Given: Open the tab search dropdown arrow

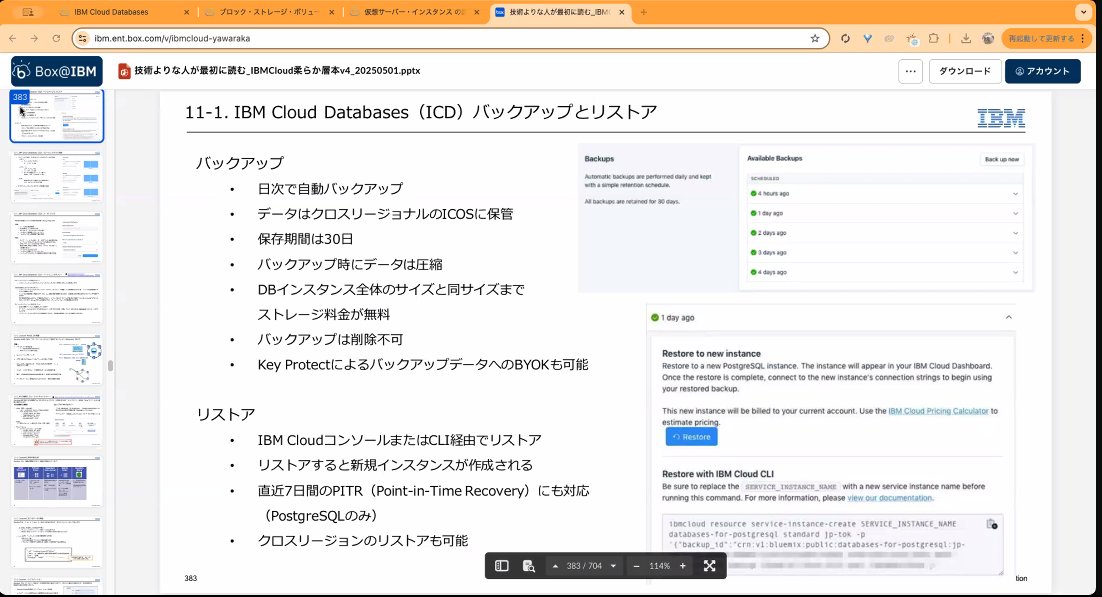Looking at the screenshot, I should coord(1084,12).
